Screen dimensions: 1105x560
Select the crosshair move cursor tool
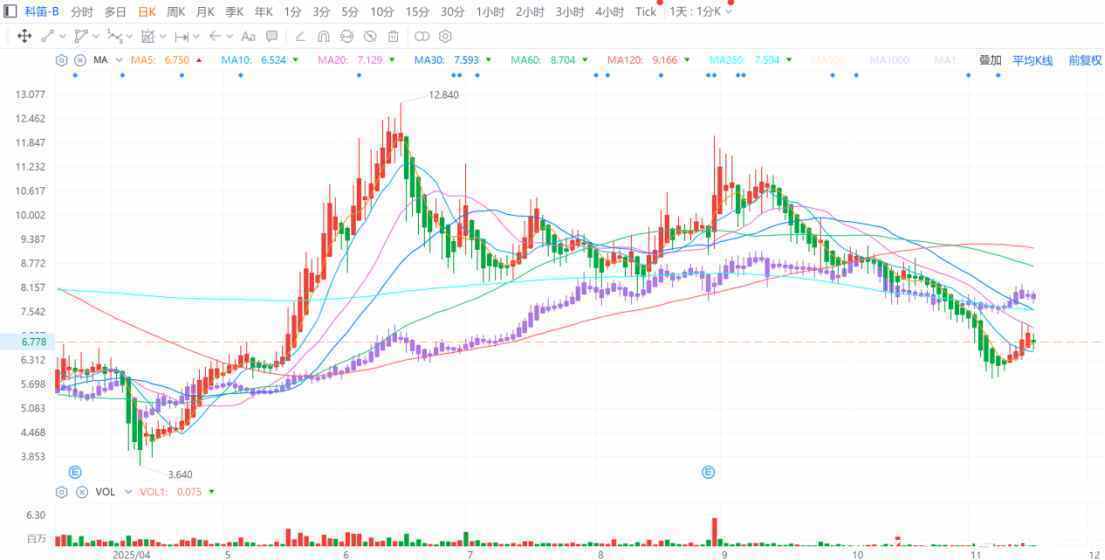[24, 36]
